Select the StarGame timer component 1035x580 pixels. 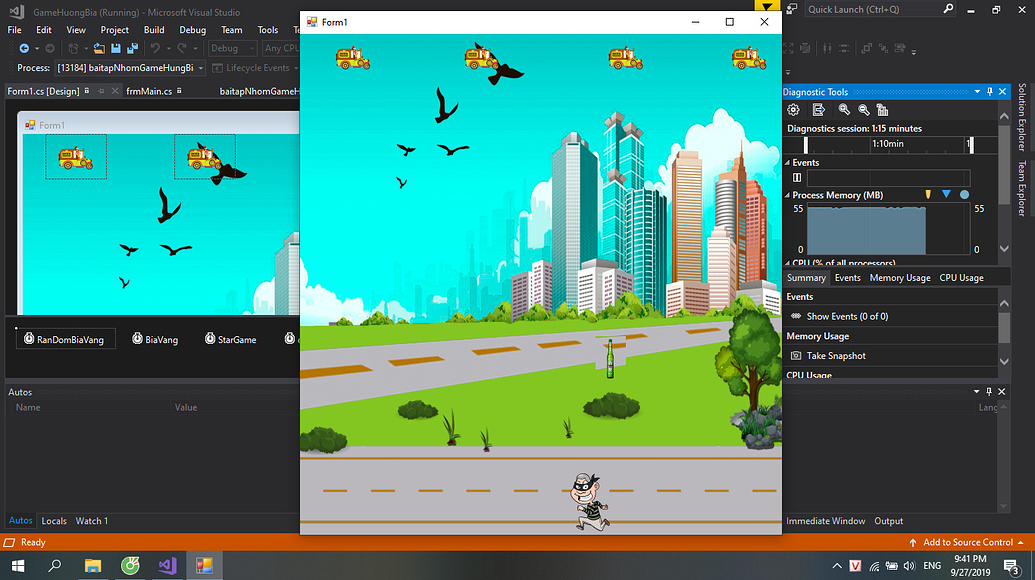(x=230, y=340)
